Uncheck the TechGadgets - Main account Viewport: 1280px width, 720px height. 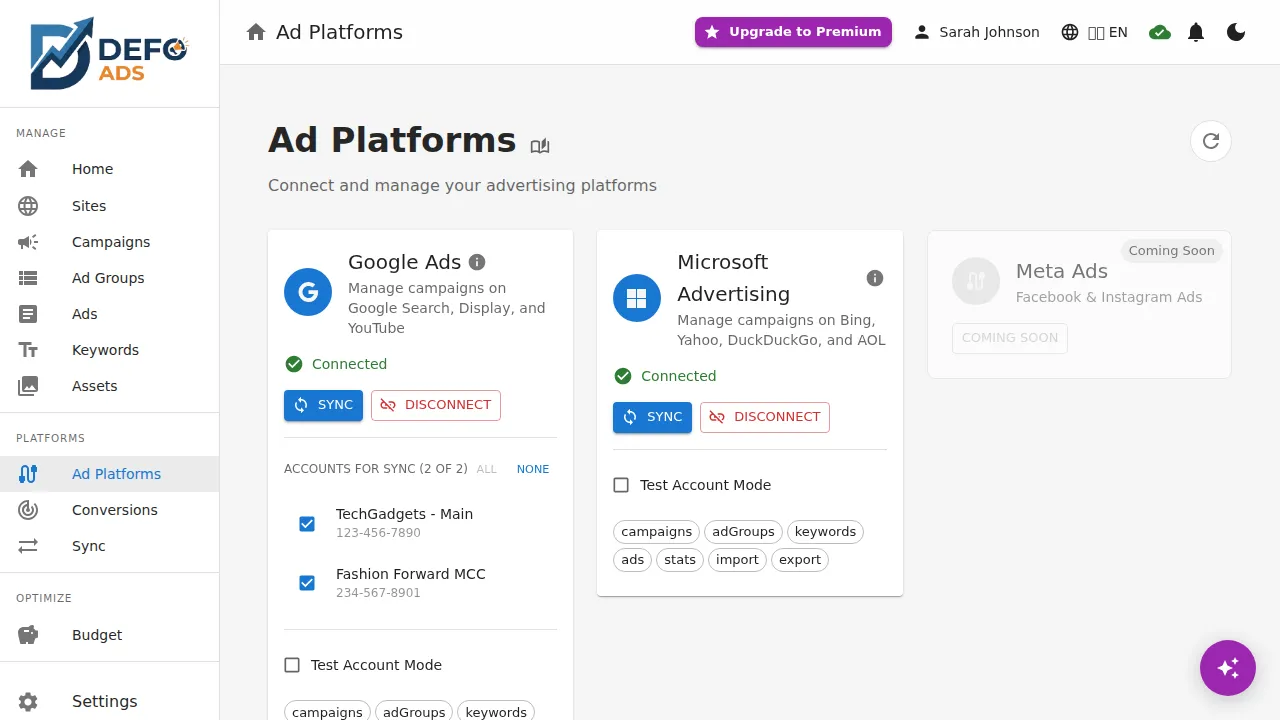307,523
